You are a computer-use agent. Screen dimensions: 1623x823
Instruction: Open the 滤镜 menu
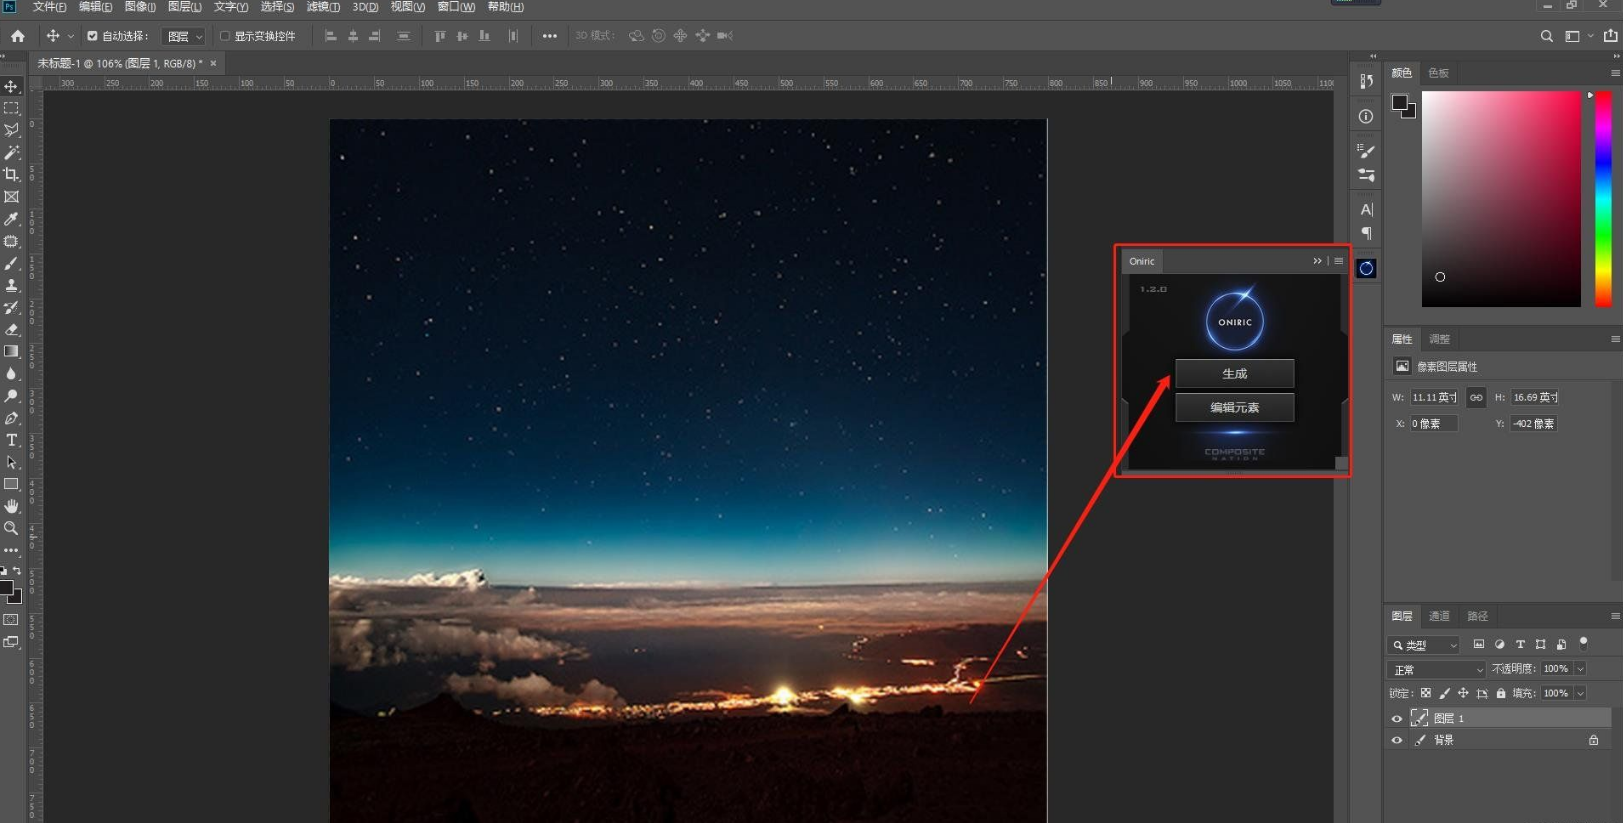[323, 7]
